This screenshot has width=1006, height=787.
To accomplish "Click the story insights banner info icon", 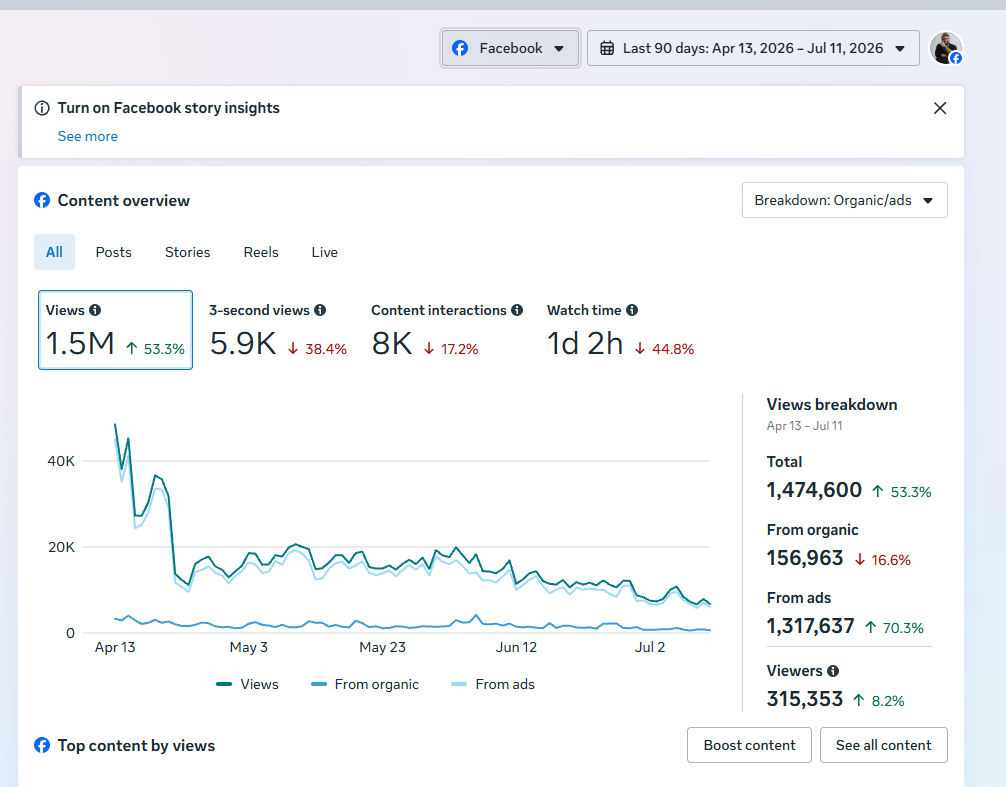I will [42, 108].
